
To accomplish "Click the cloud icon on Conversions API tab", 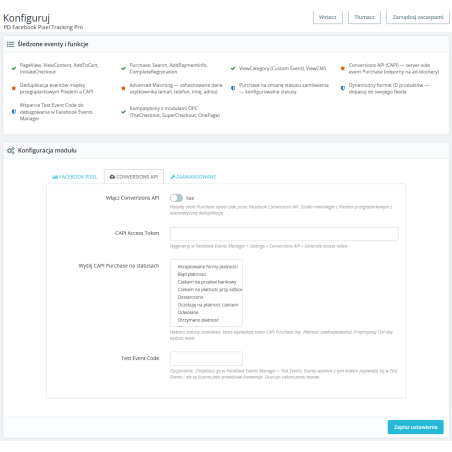I will point(112,177).
